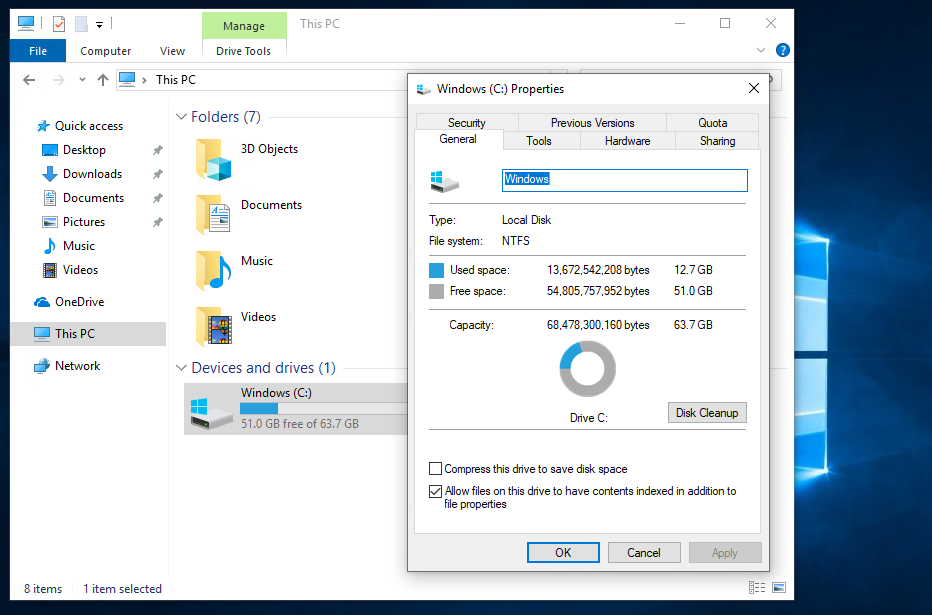Select the 3D Objects folder icon
Image resolution: width=932 pixels, height=615 pixels.
coord(214,159)
